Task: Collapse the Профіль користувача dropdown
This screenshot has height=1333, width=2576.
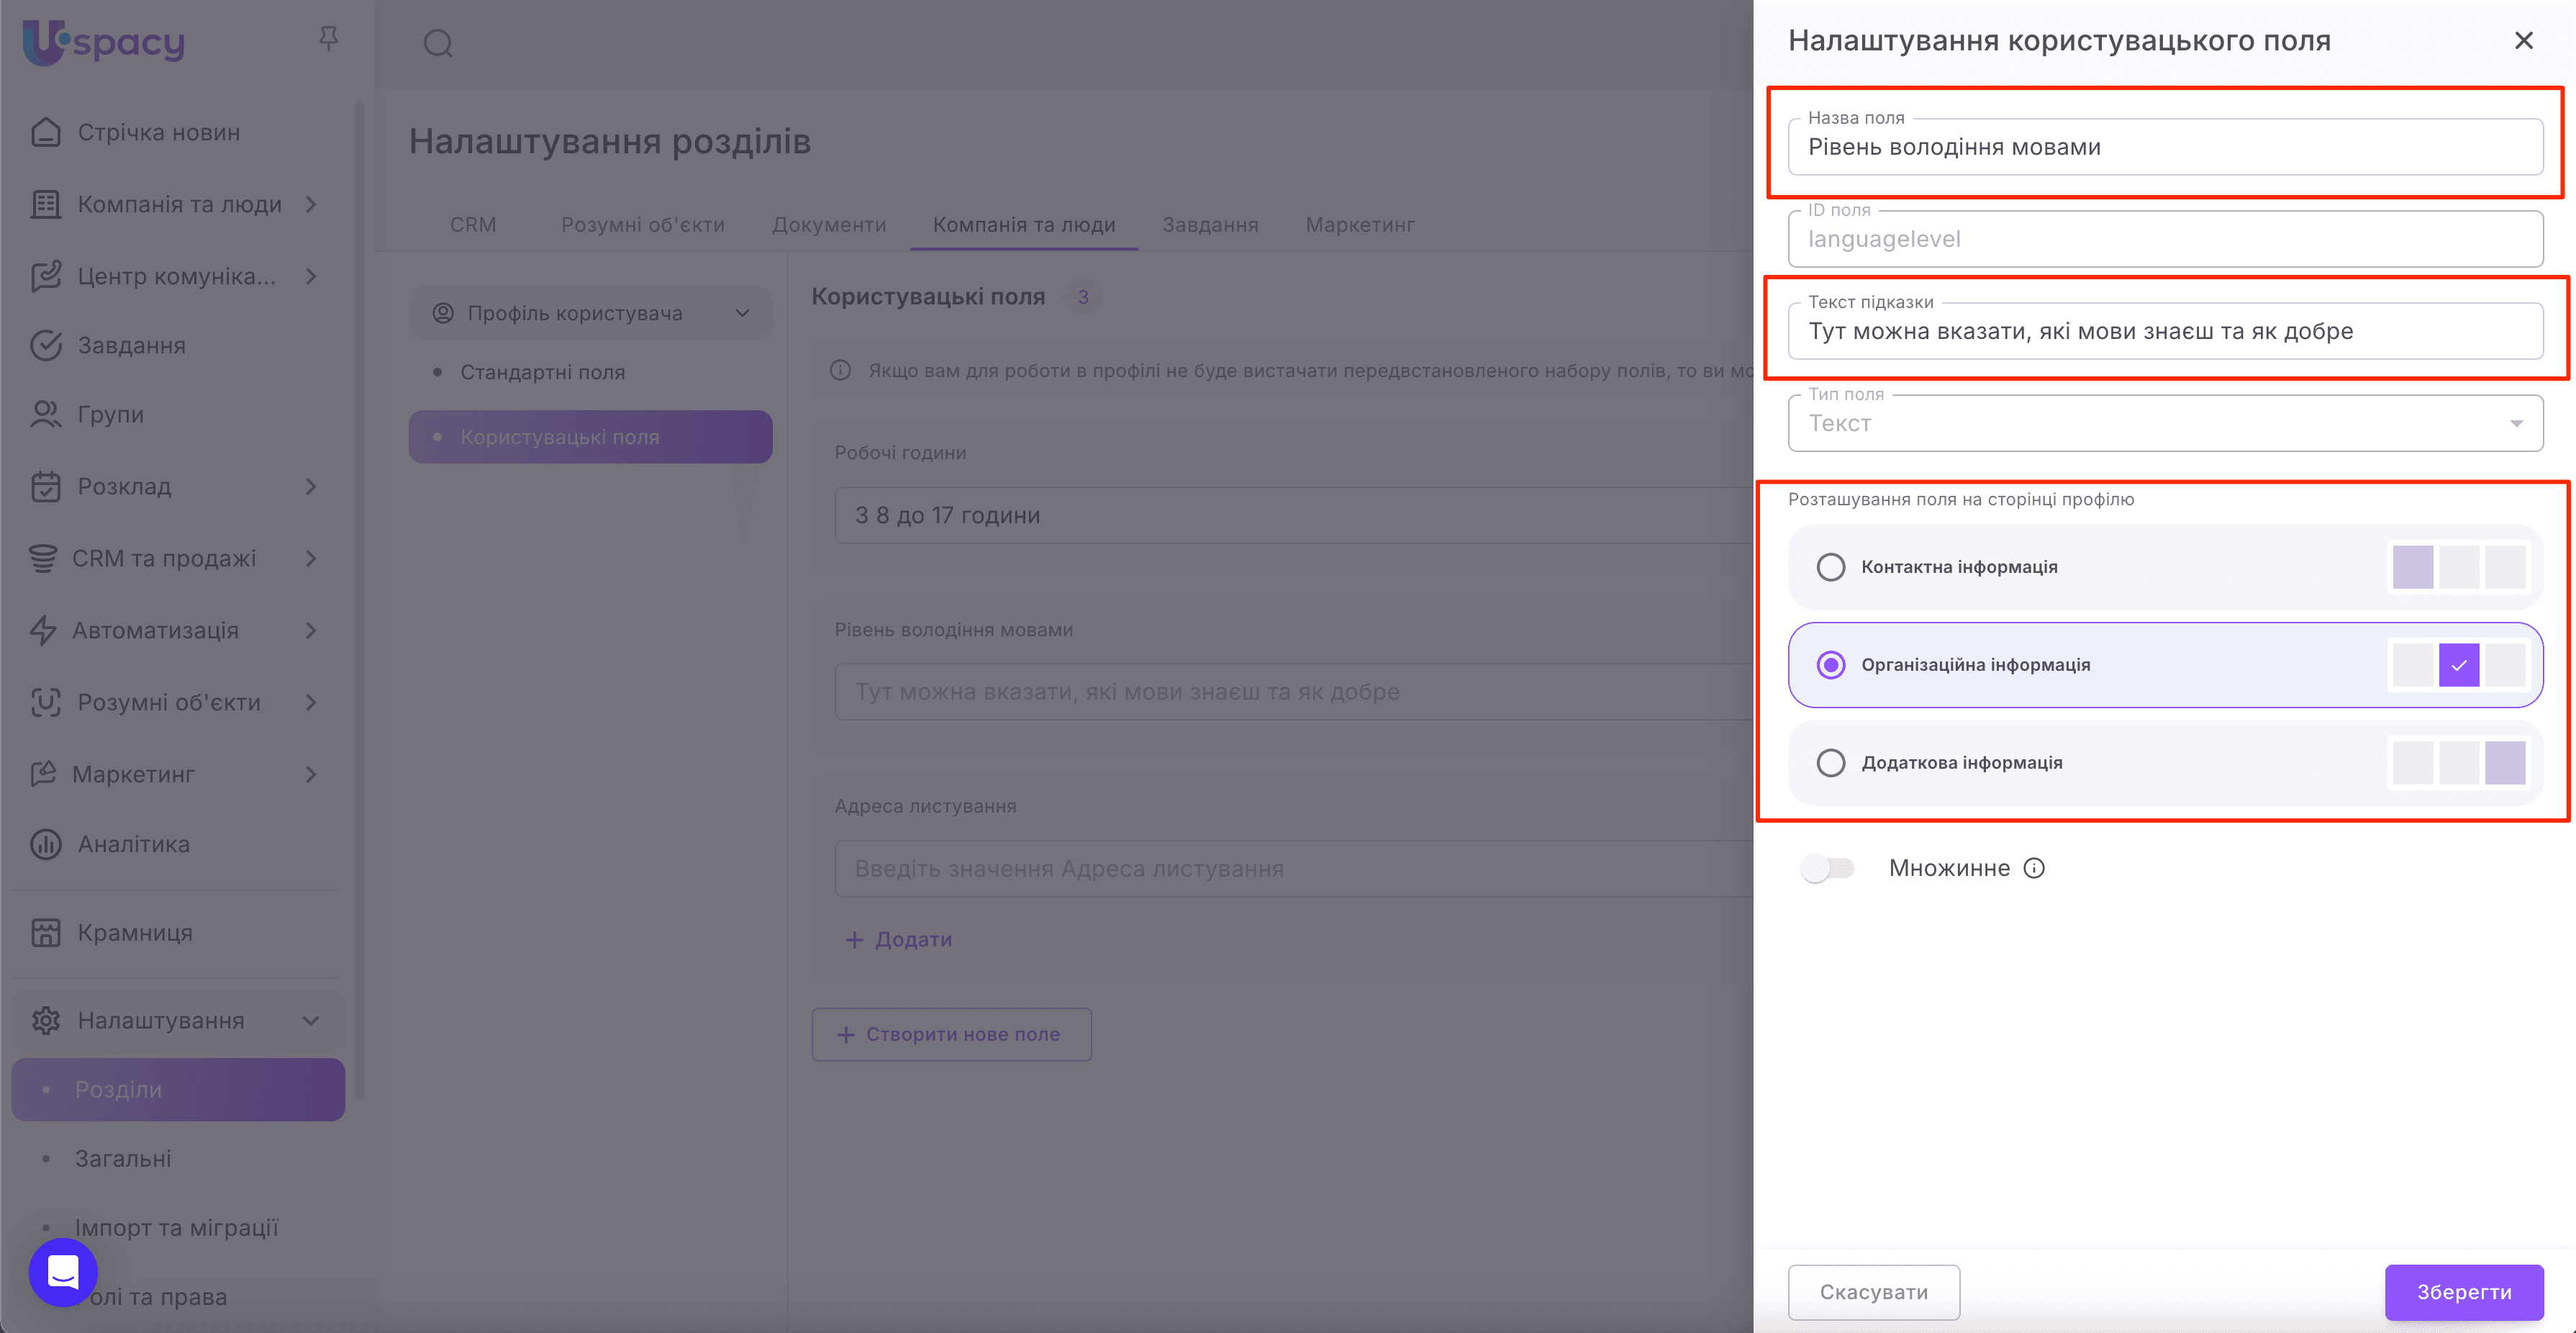Action: [742, 313]
